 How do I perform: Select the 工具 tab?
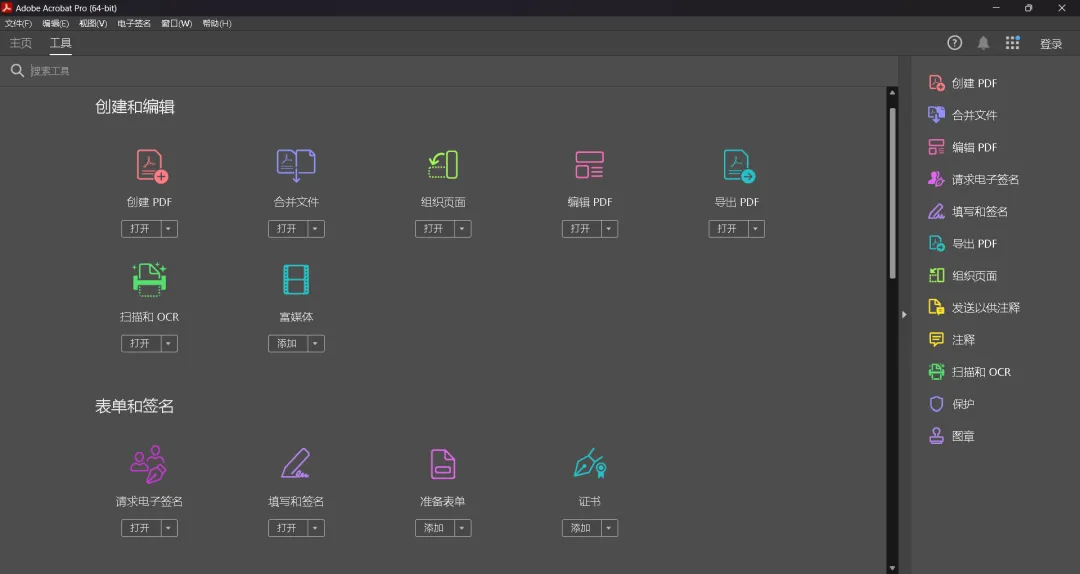61,43
